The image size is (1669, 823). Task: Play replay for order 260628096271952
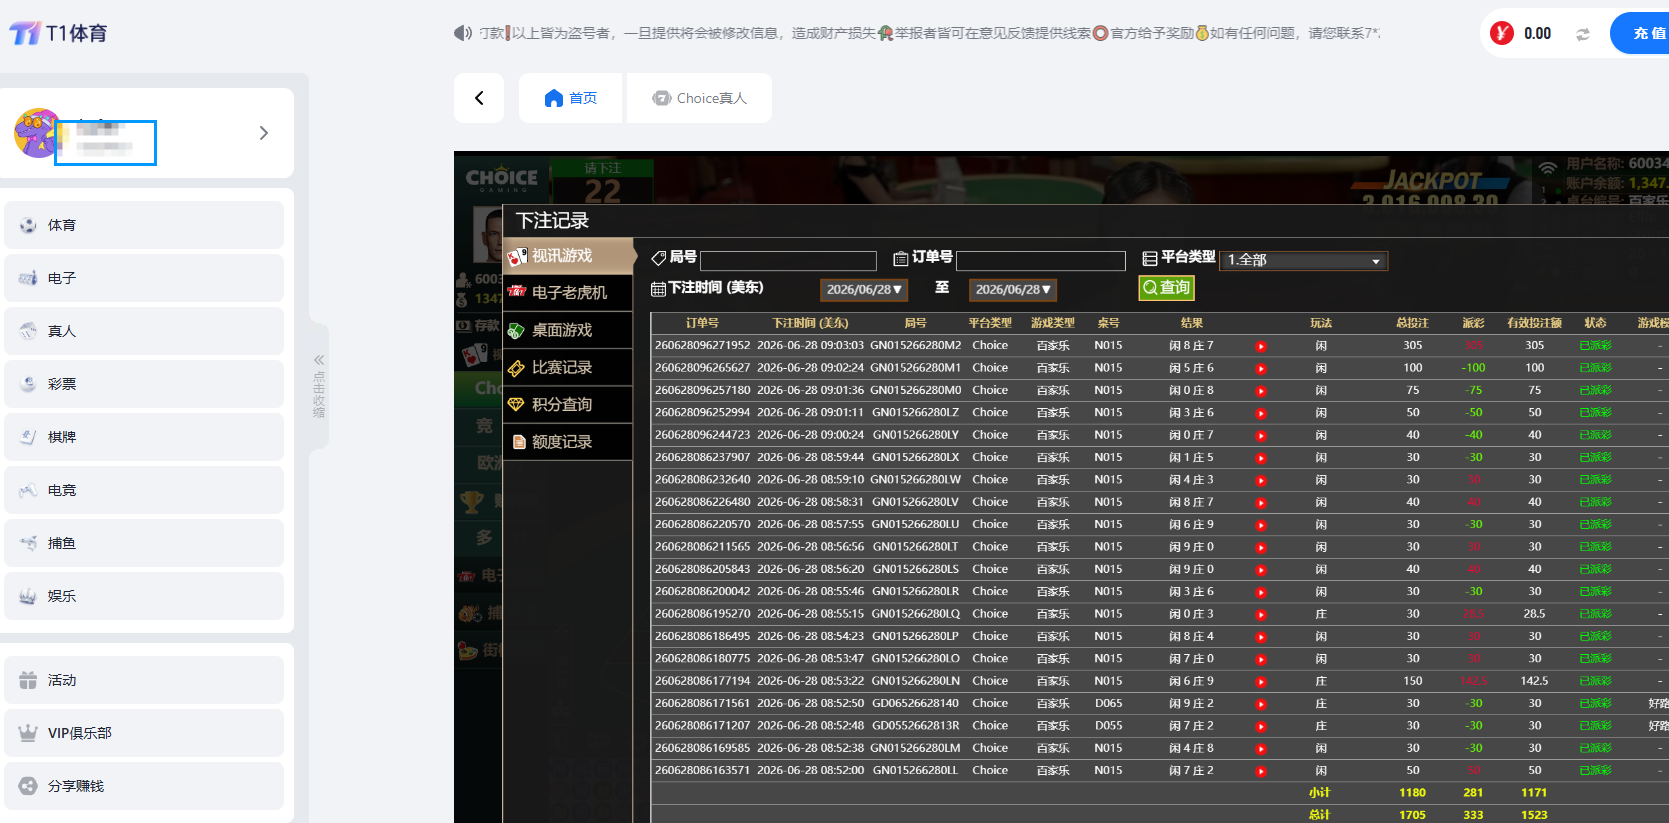click(x=1261, y=346)
